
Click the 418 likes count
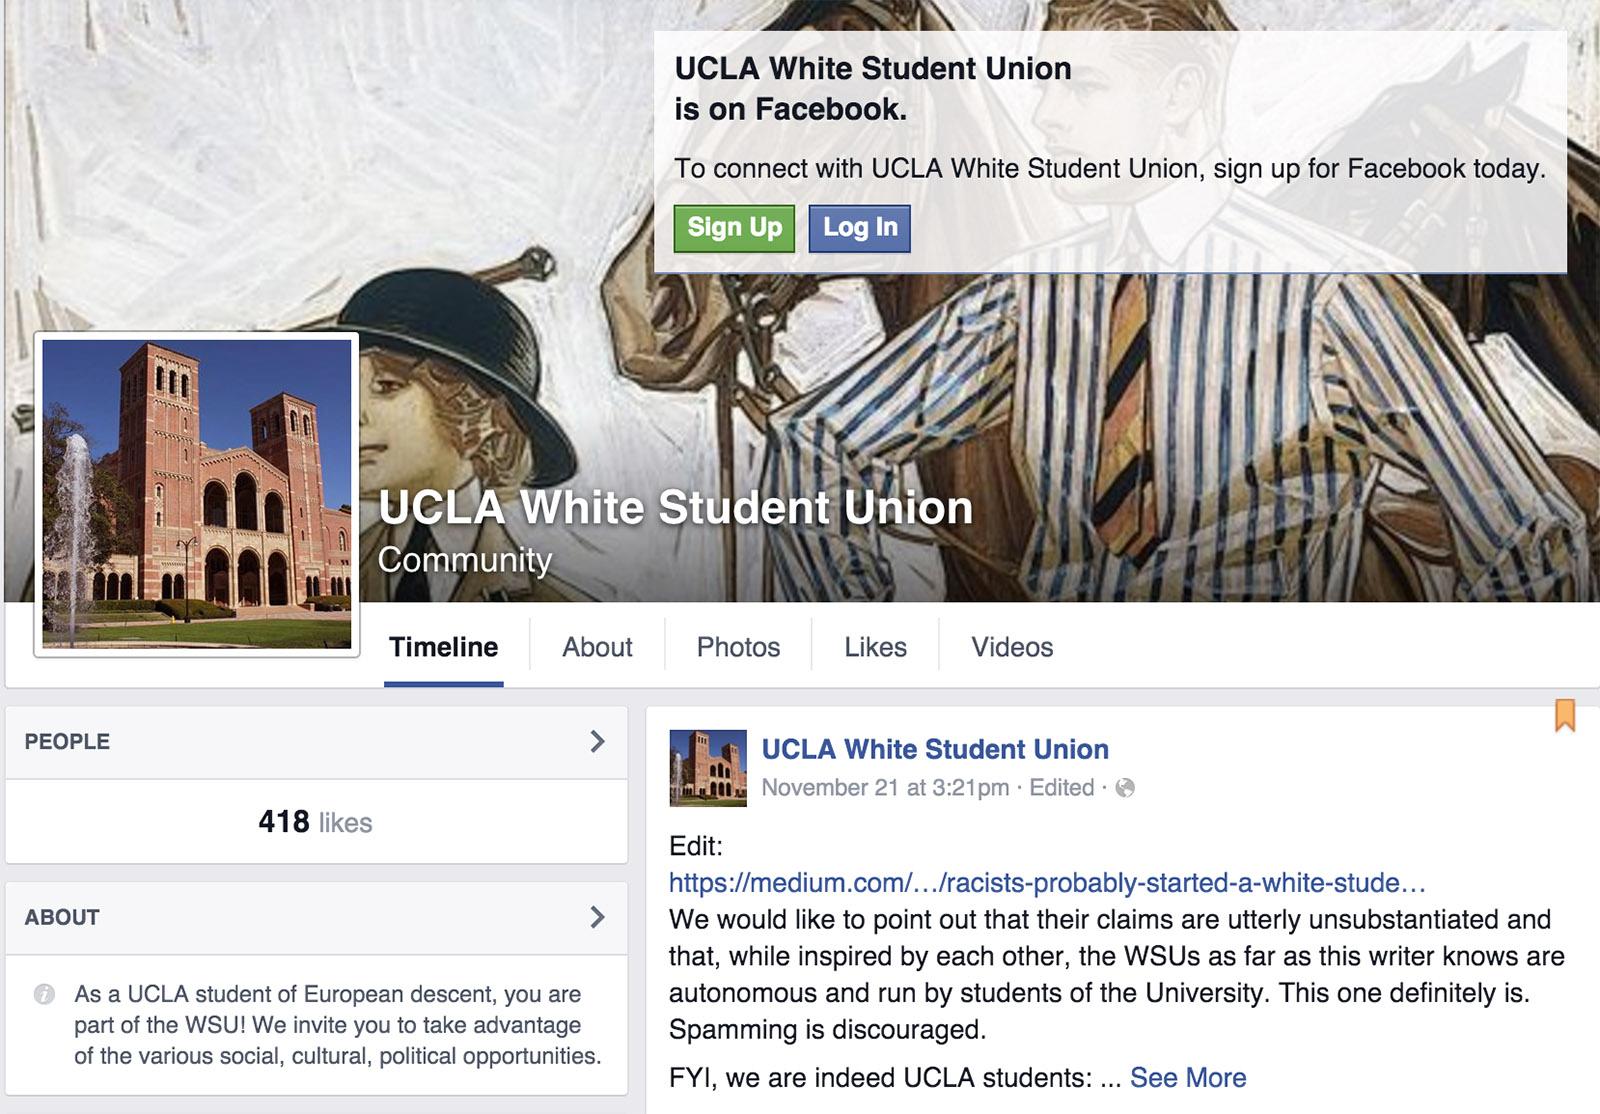315,822
